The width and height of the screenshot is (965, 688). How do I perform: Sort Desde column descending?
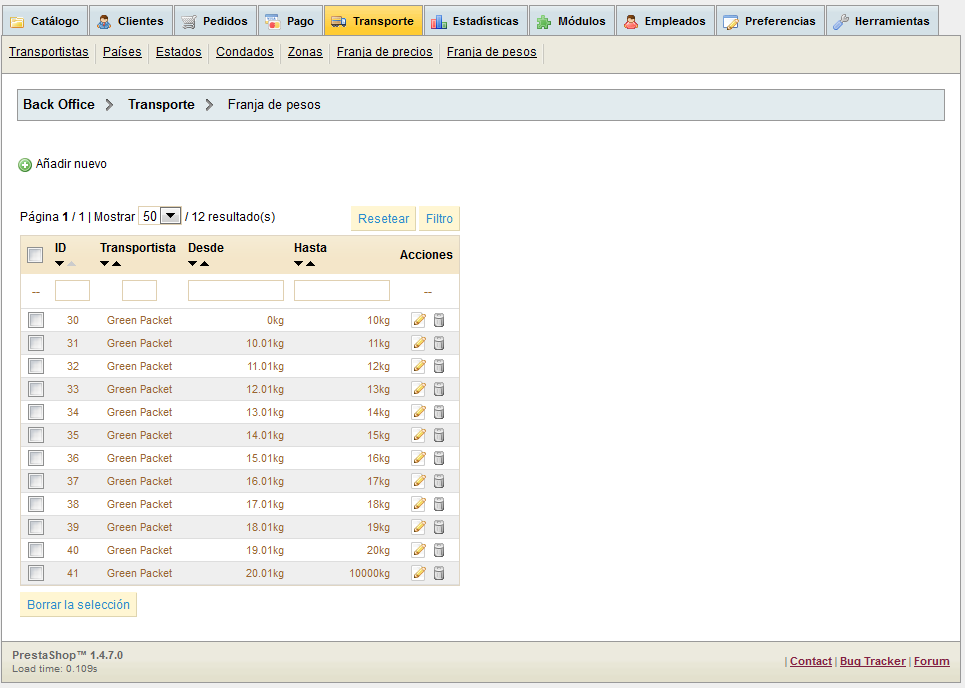pyautogui.click(x=193, y=264)
